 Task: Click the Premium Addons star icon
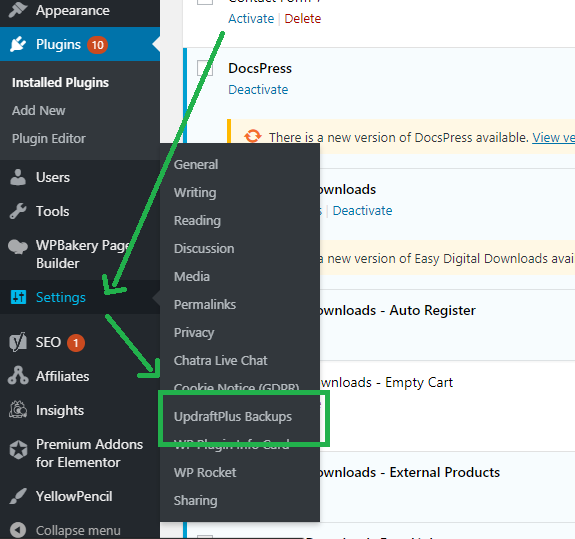[18, 450]
